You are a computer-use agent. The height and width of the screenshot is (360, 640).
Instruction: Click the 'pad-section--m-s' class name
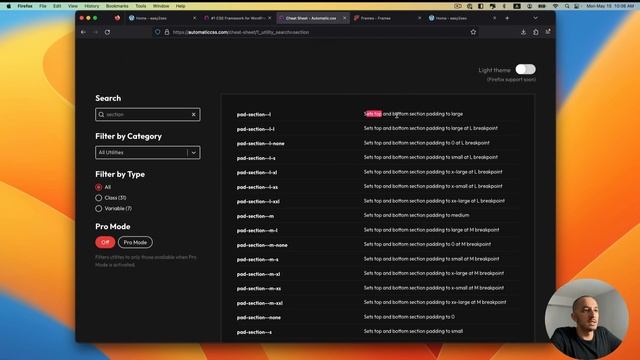tap(258, 260)
